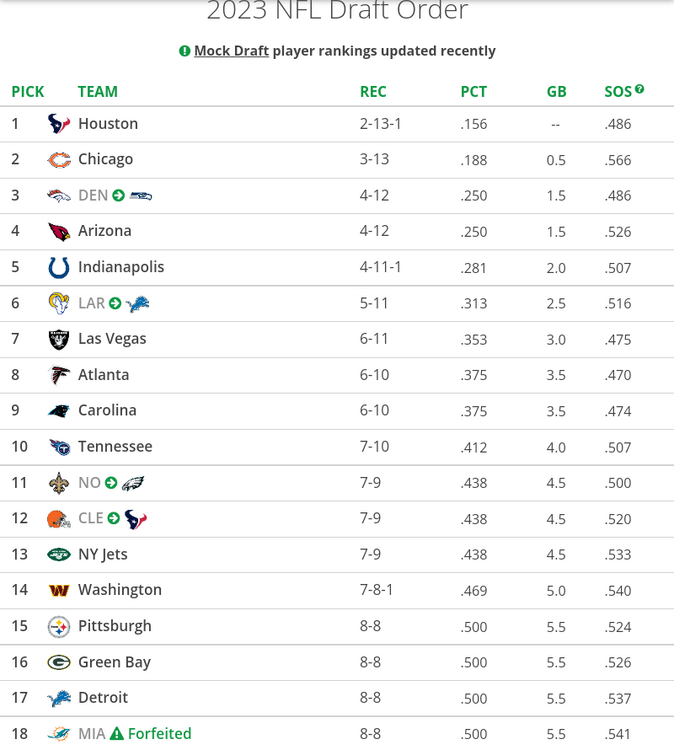Screen dimensions: 674x750
Task: Open the Washington team link
Action: pyautogui.click(x=119, y=590)
